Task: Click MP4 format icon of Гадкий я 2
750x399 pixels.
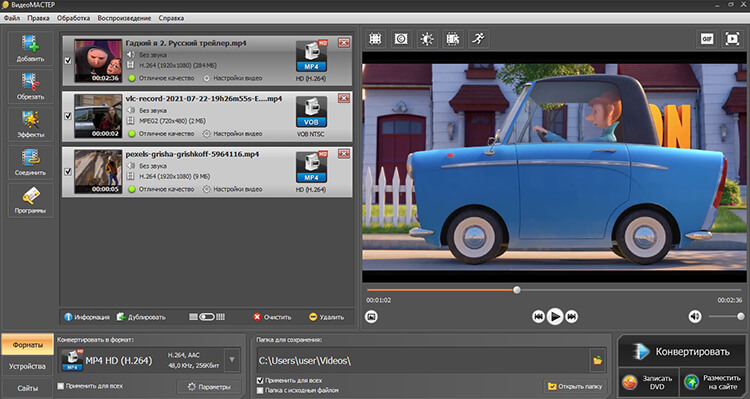Action: pos(311,55)
